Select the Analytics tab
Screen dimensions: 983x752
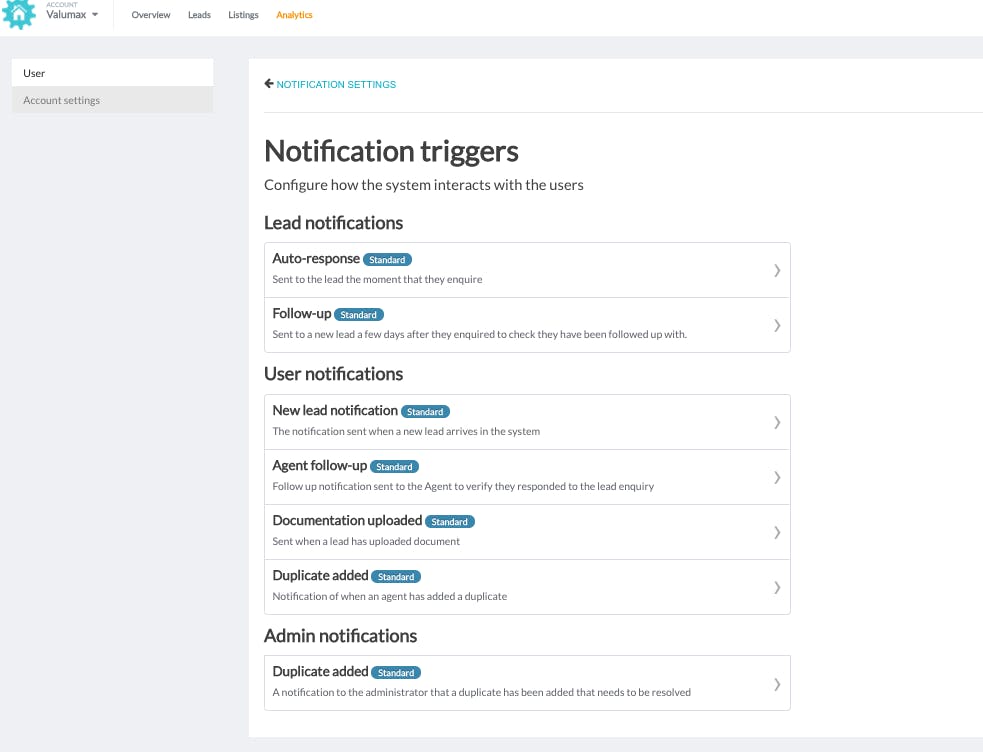click(x=294, y=15)
